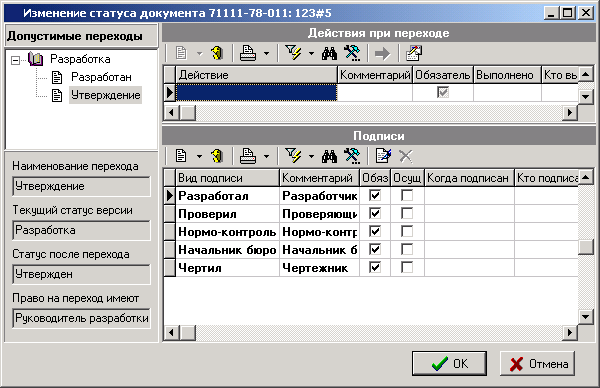Click new document icon in signatures toolbar

(x=181, y=156)
